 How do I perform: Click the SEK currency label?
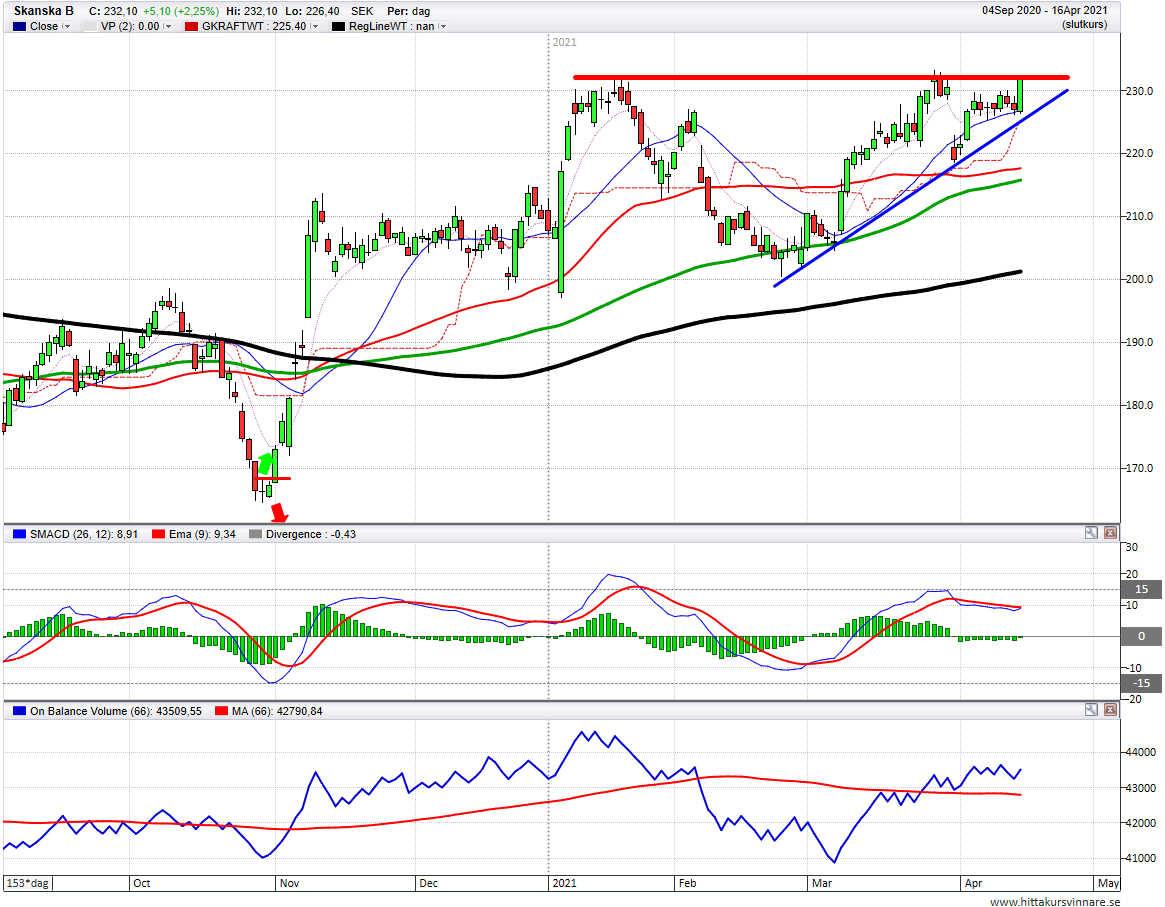(362, 11)
